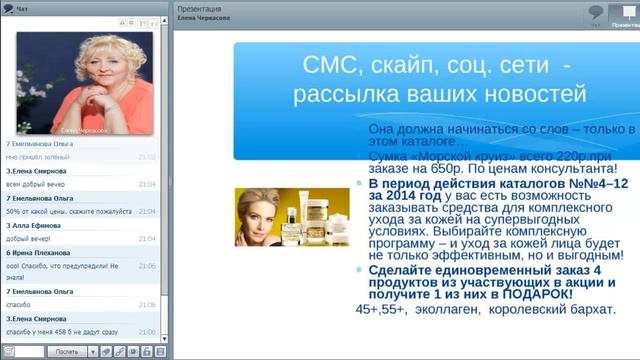Click the presenter name Елена Черкасова in the header
Screen dimensions: 640x360
point(204,18)
